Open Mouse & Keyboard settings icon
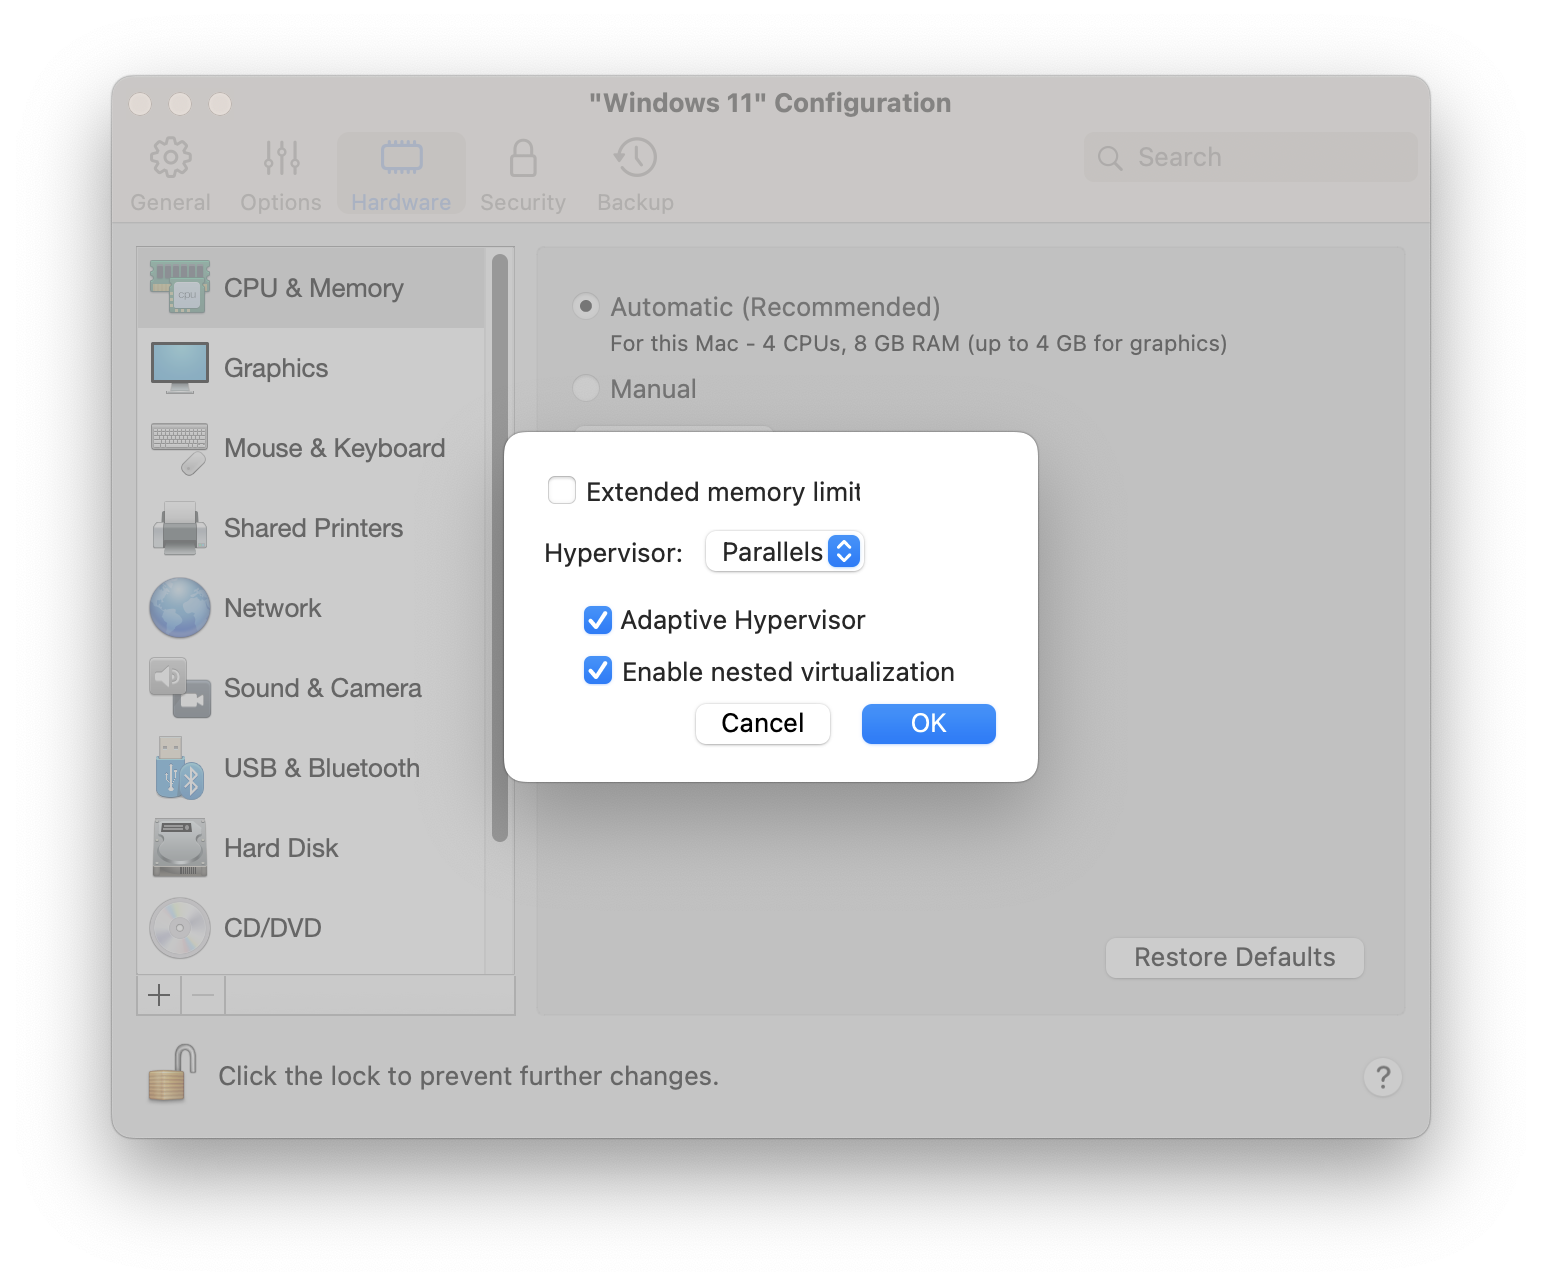Image resolution: width=1542 pixels, height=1286 pixels. pos(180,448)
